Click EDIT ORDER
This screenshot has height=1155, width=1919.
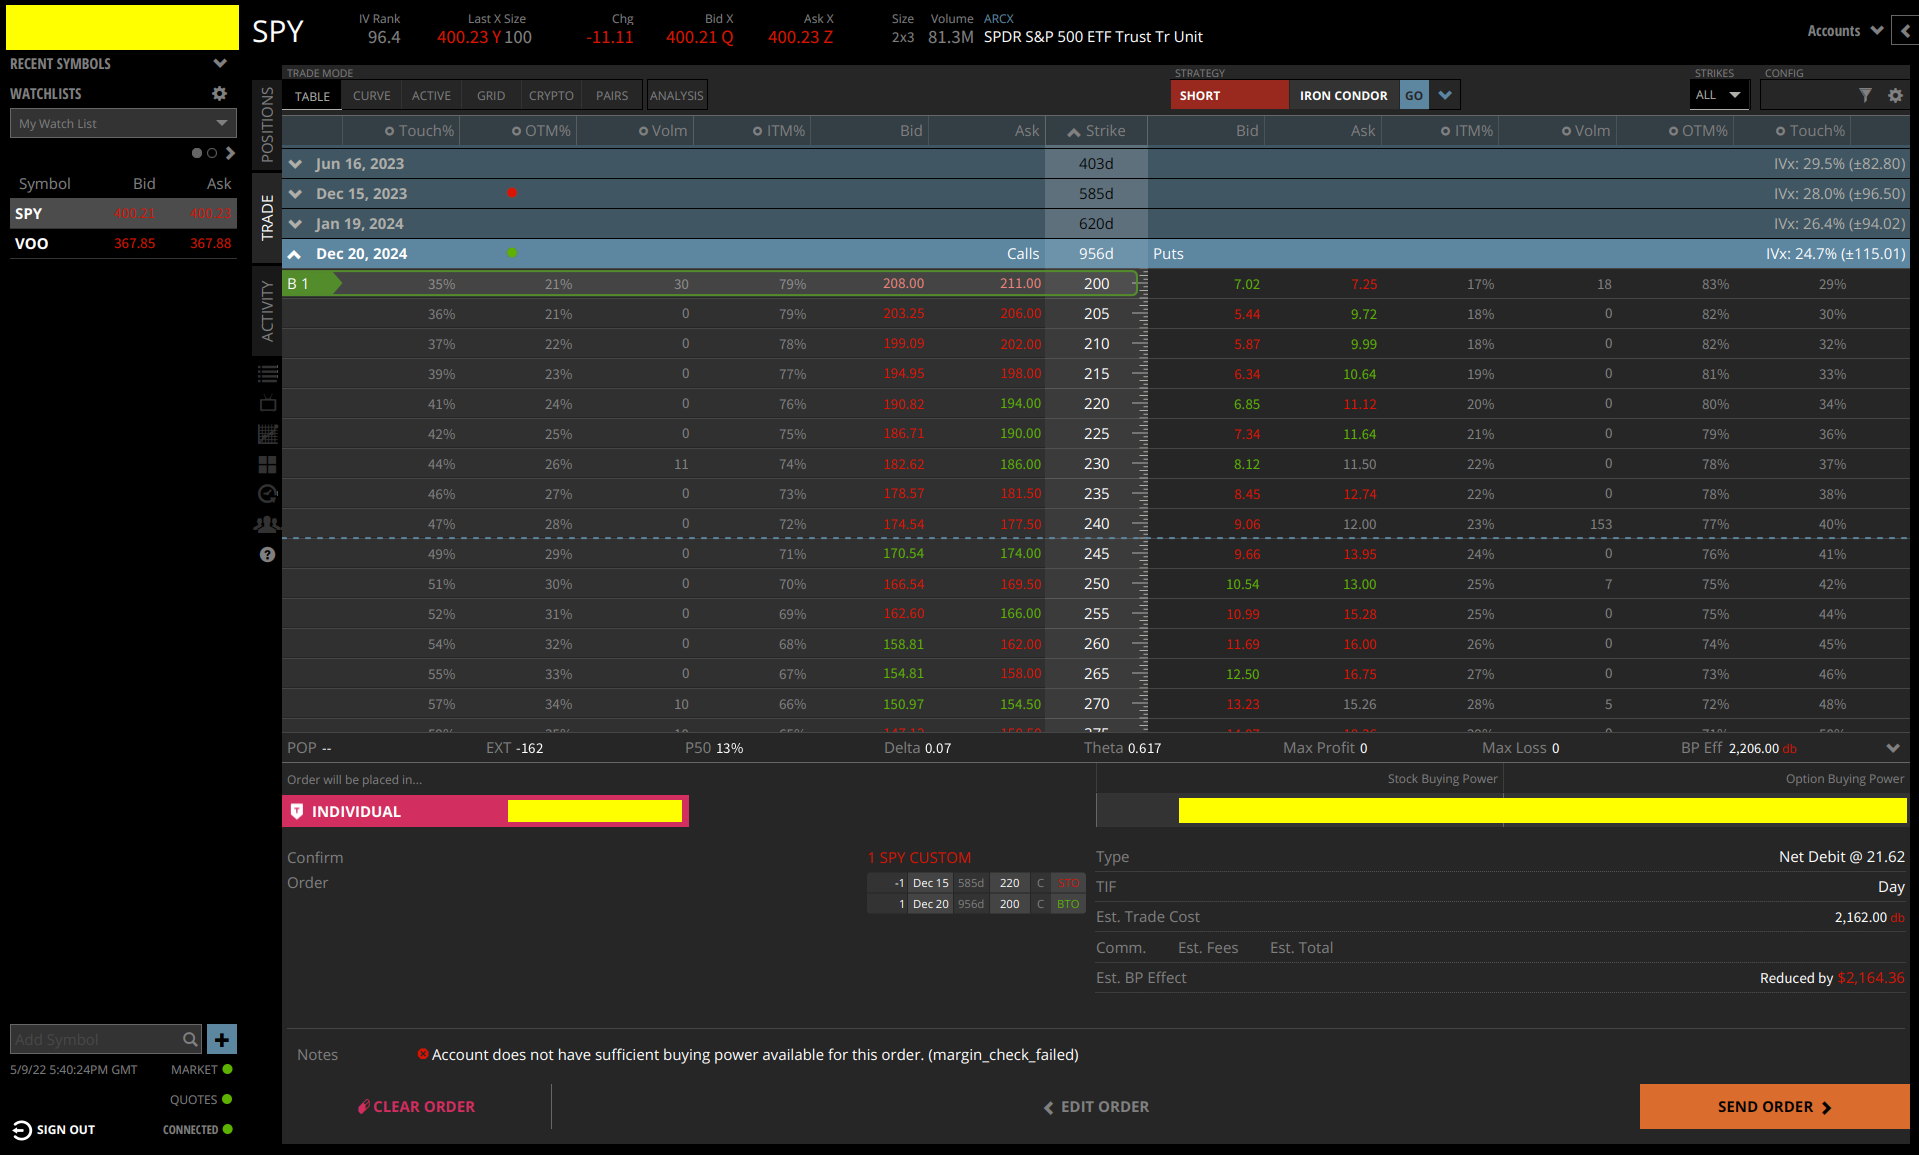coord(1097,1107)
